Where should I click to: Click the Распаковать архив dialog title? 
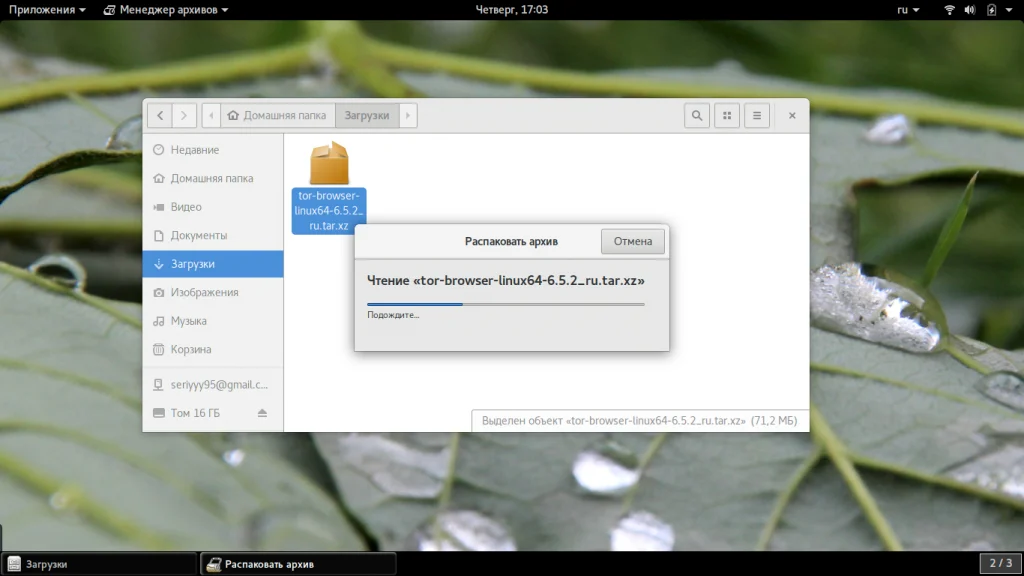[x=511, y=241]
